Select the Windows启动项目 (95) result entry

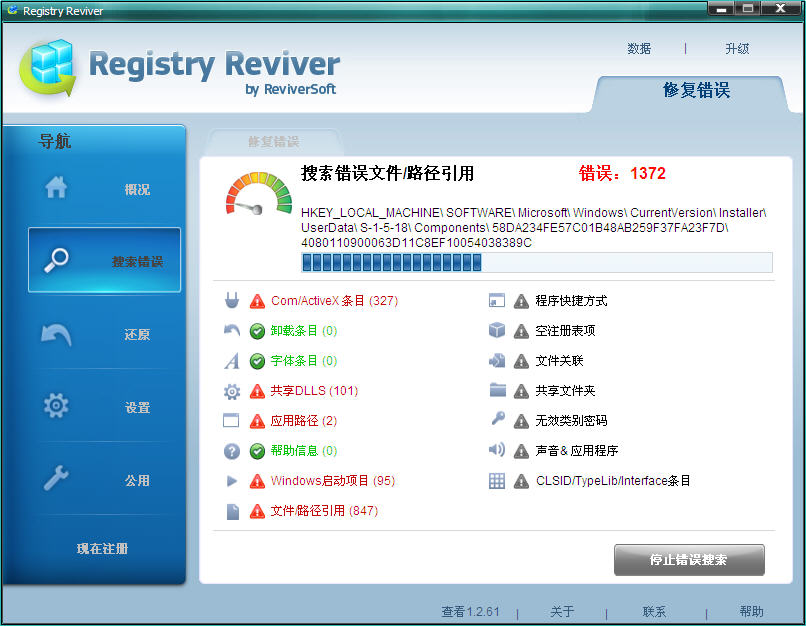[332, 481]
